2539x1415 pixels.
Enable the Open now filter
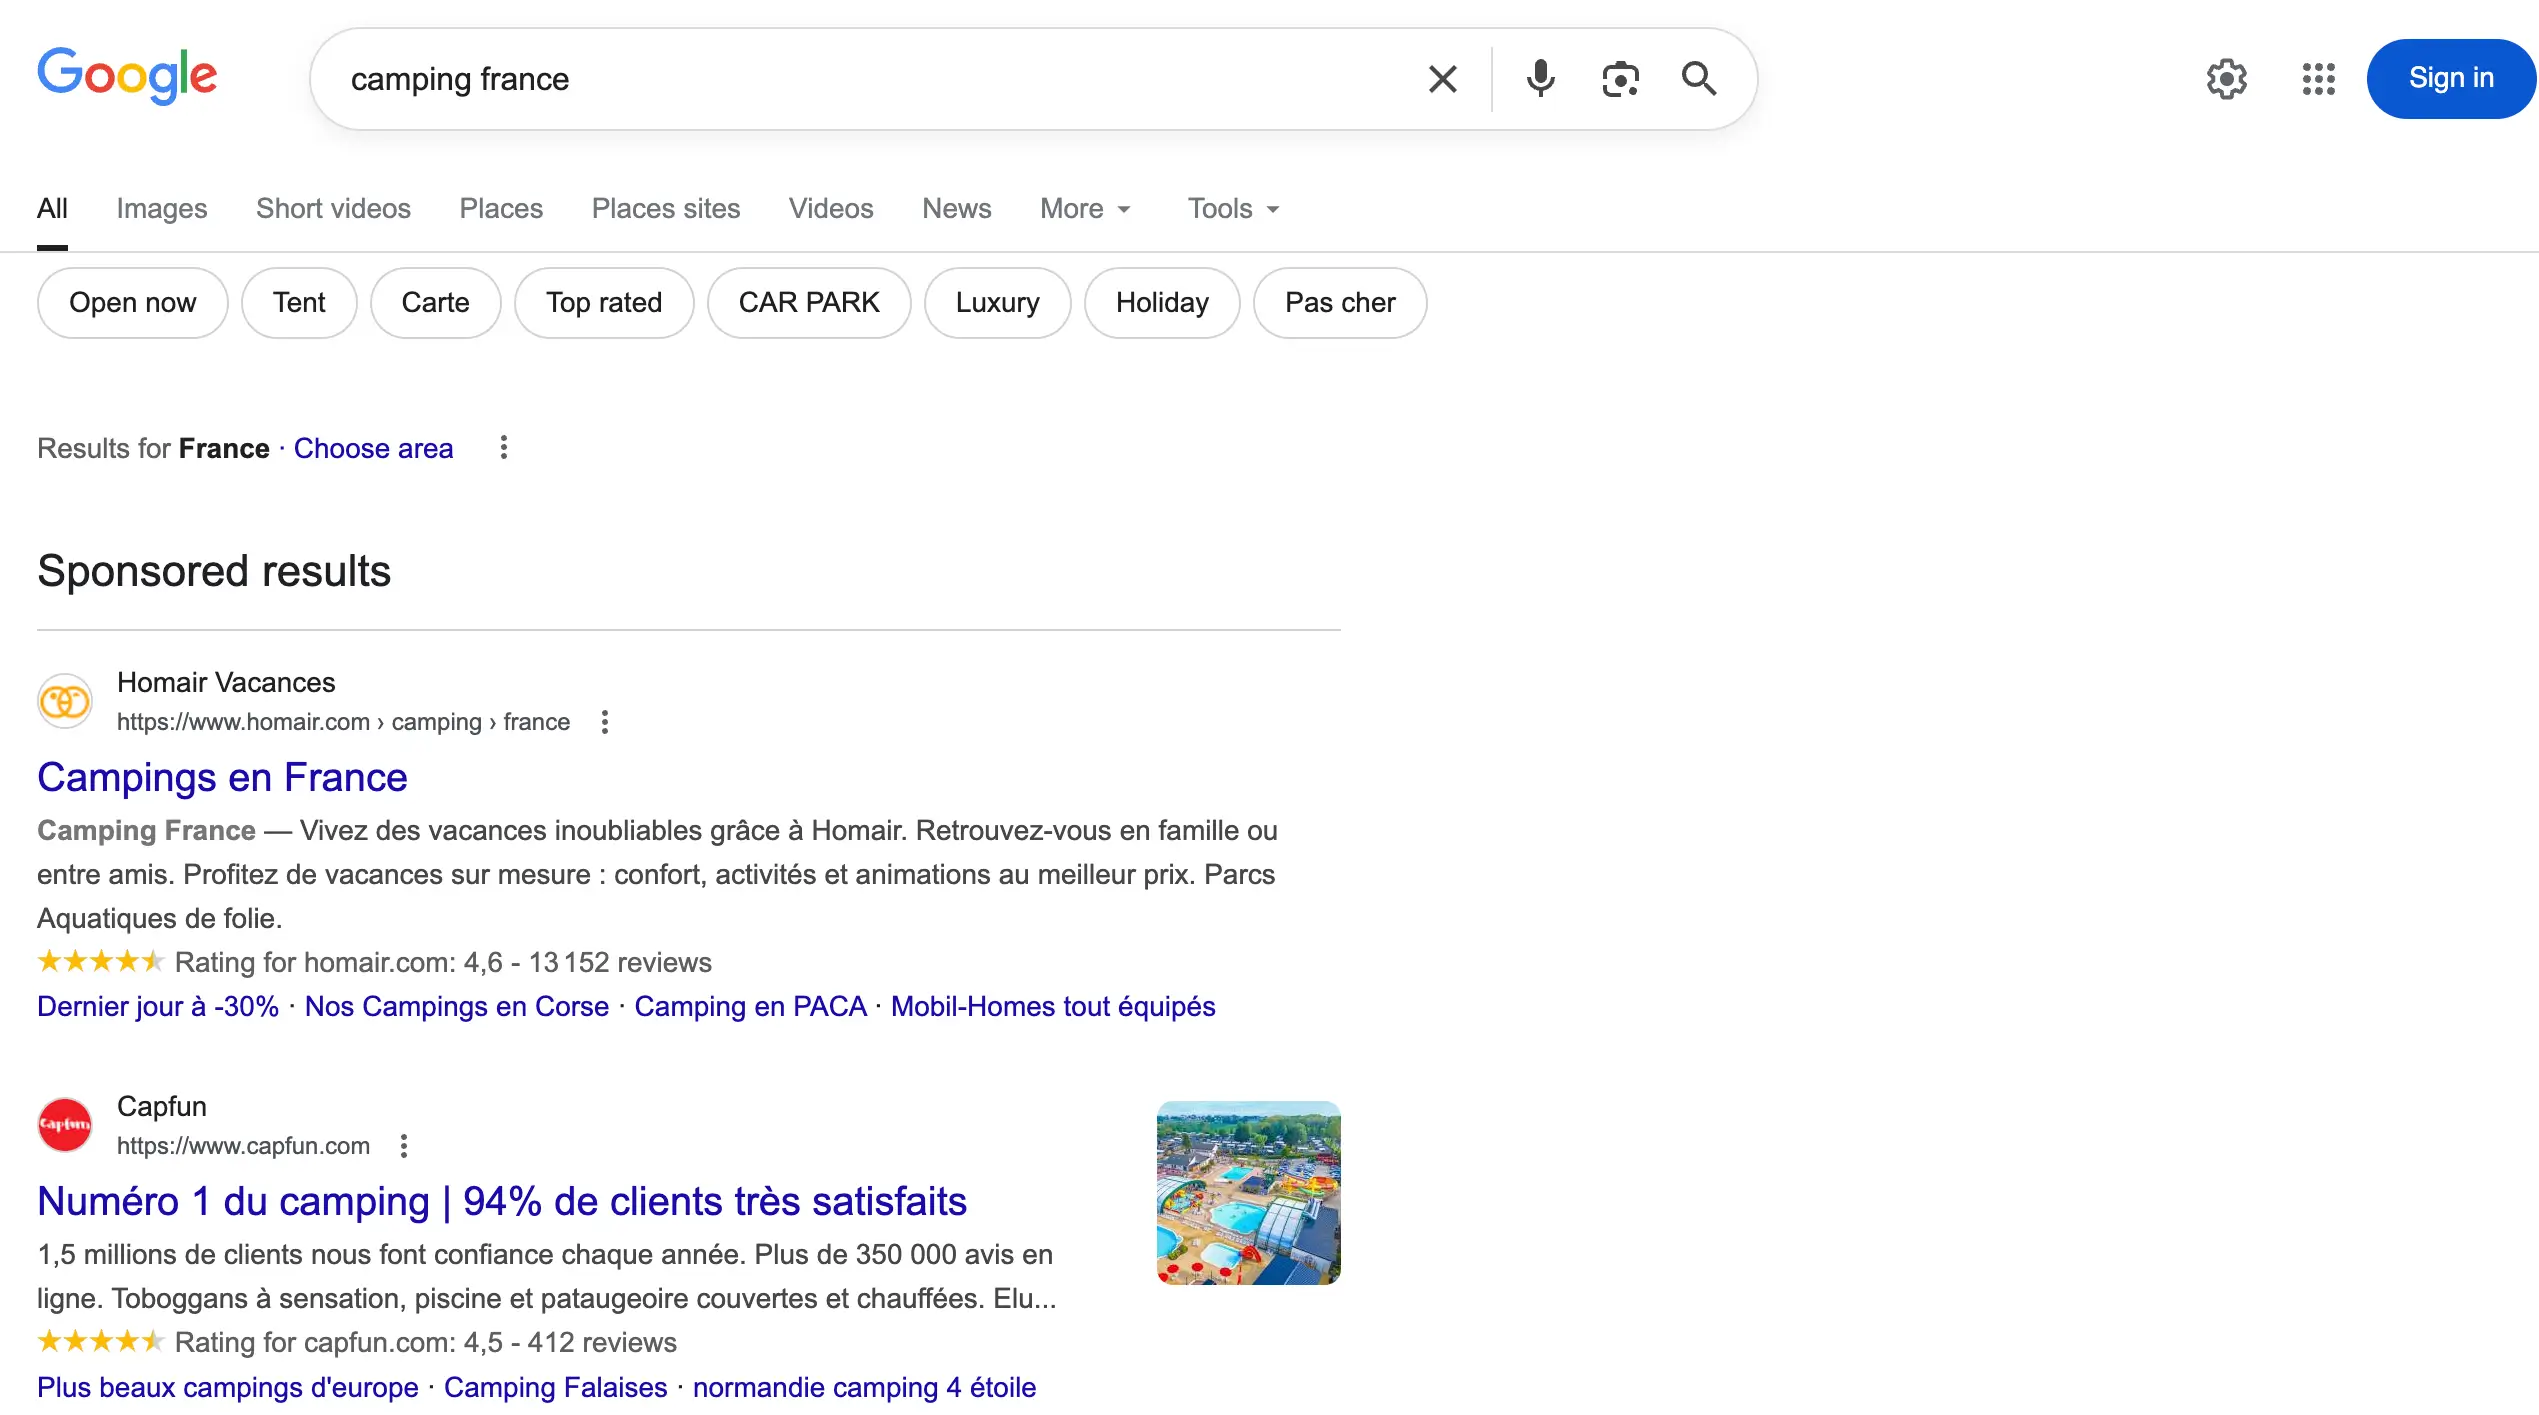click(x=132, y=302)
